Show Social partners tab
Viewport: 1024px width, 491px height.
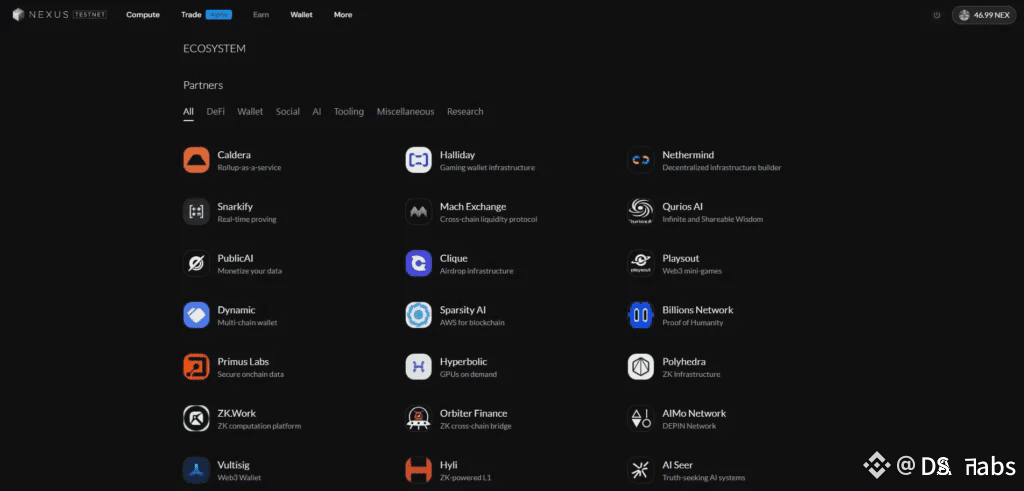point(287,112)
